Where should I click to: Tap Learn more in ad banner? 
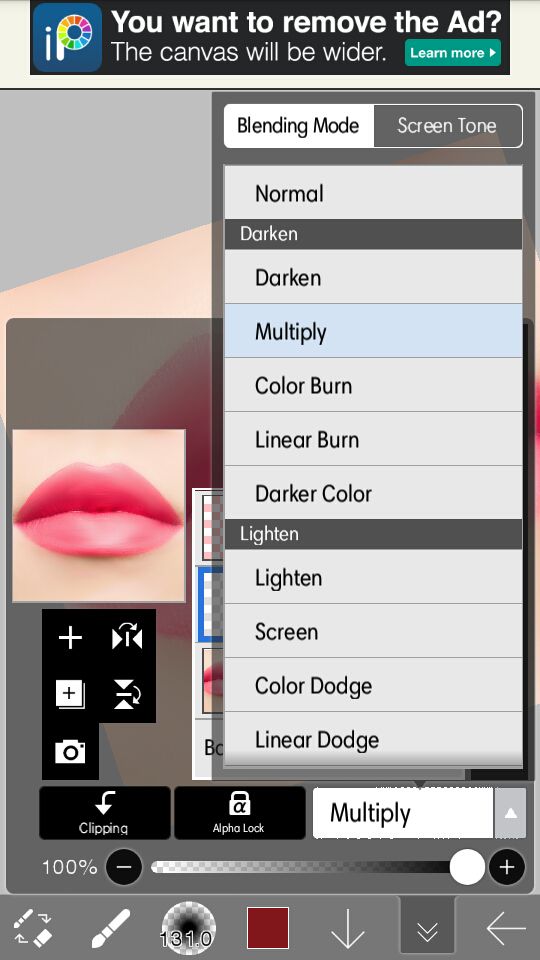[452, 53]
